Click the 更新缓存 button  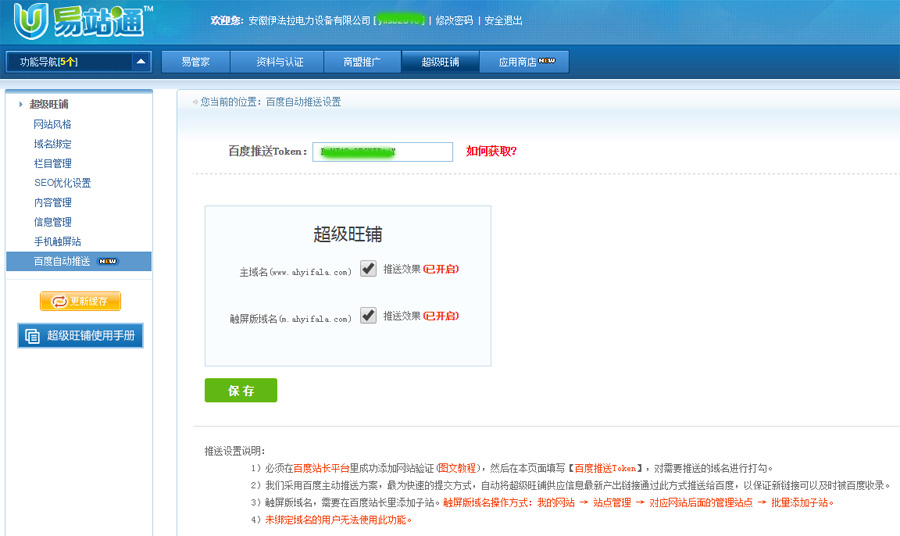tap(80, 301)
